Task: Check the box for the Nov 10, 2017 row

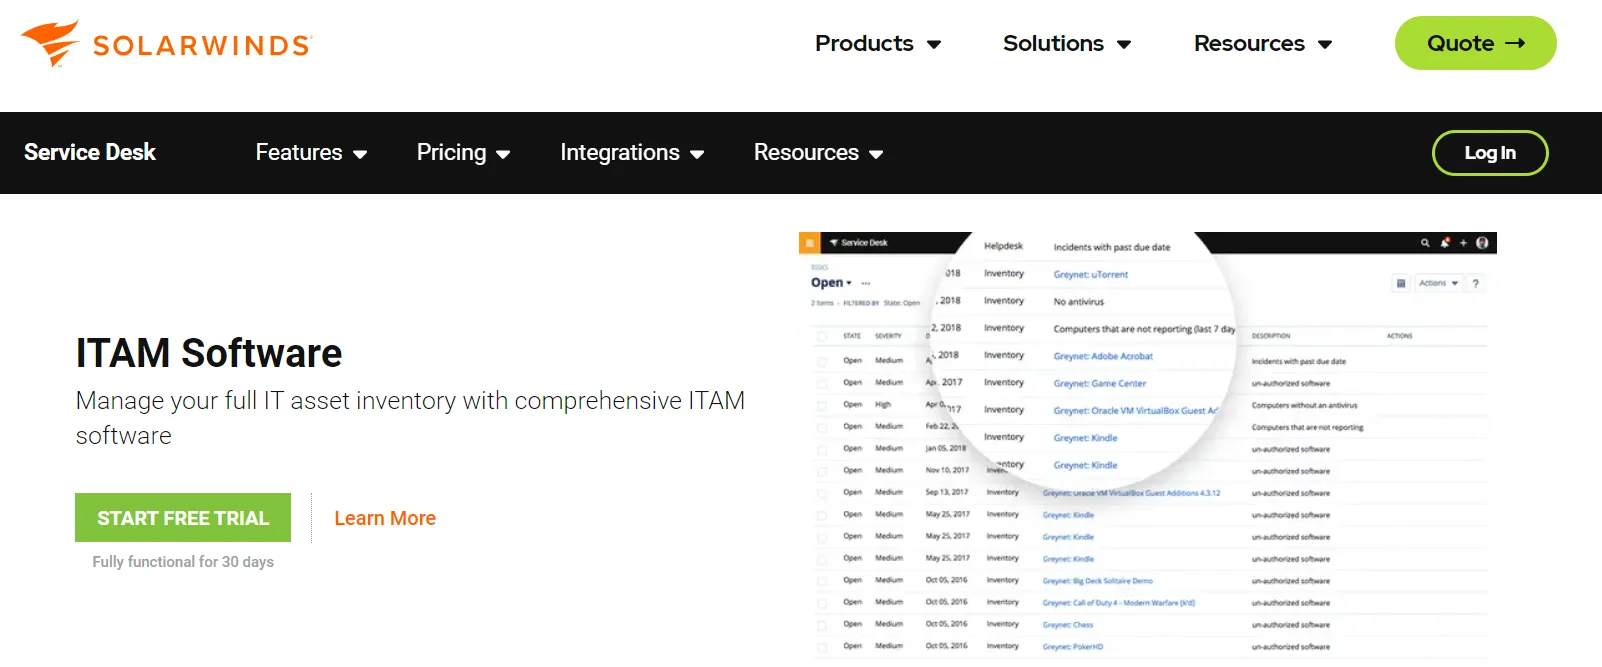Action: coord(822,470)
